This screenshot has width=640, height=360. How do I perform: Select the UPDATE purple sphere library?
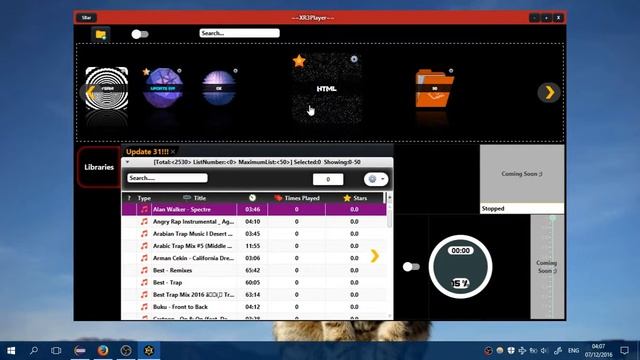coord(163,88)
